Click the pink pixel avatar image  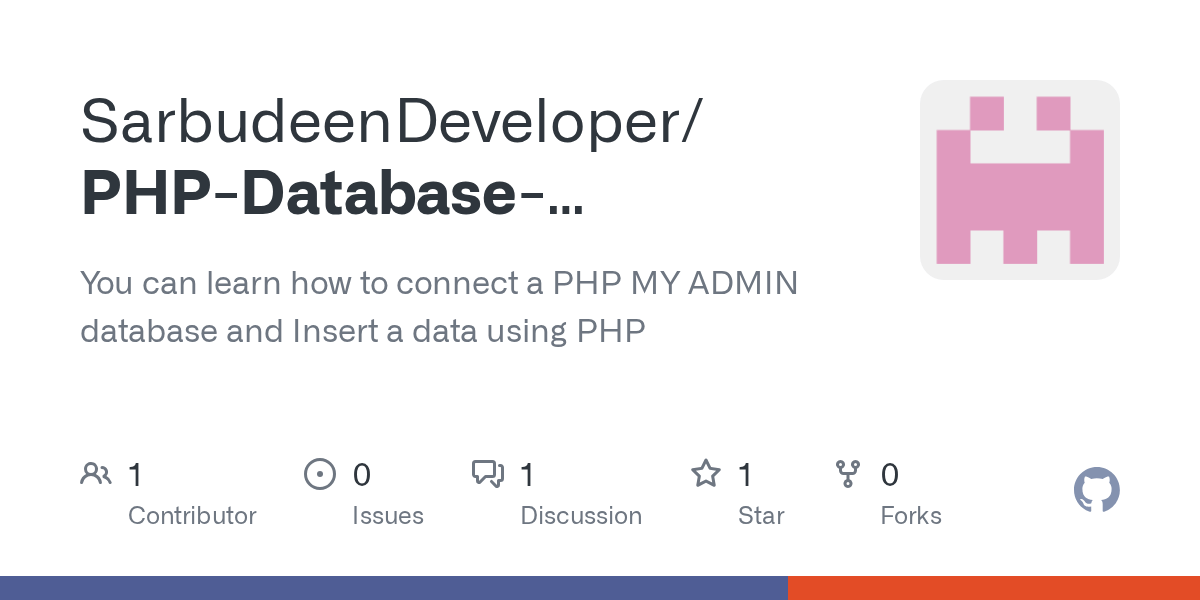(x=1019, y=180)
